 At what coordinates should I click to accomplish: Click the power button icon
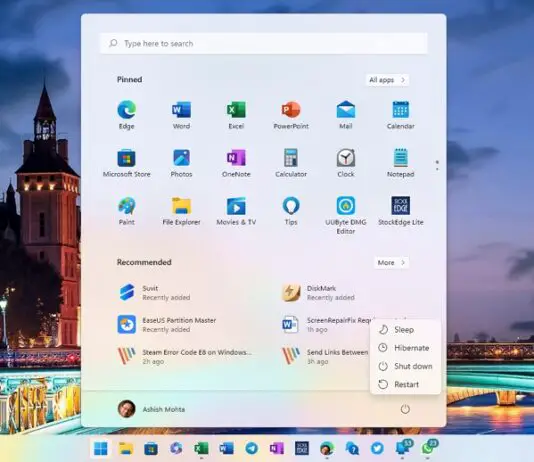click(405, 409)
